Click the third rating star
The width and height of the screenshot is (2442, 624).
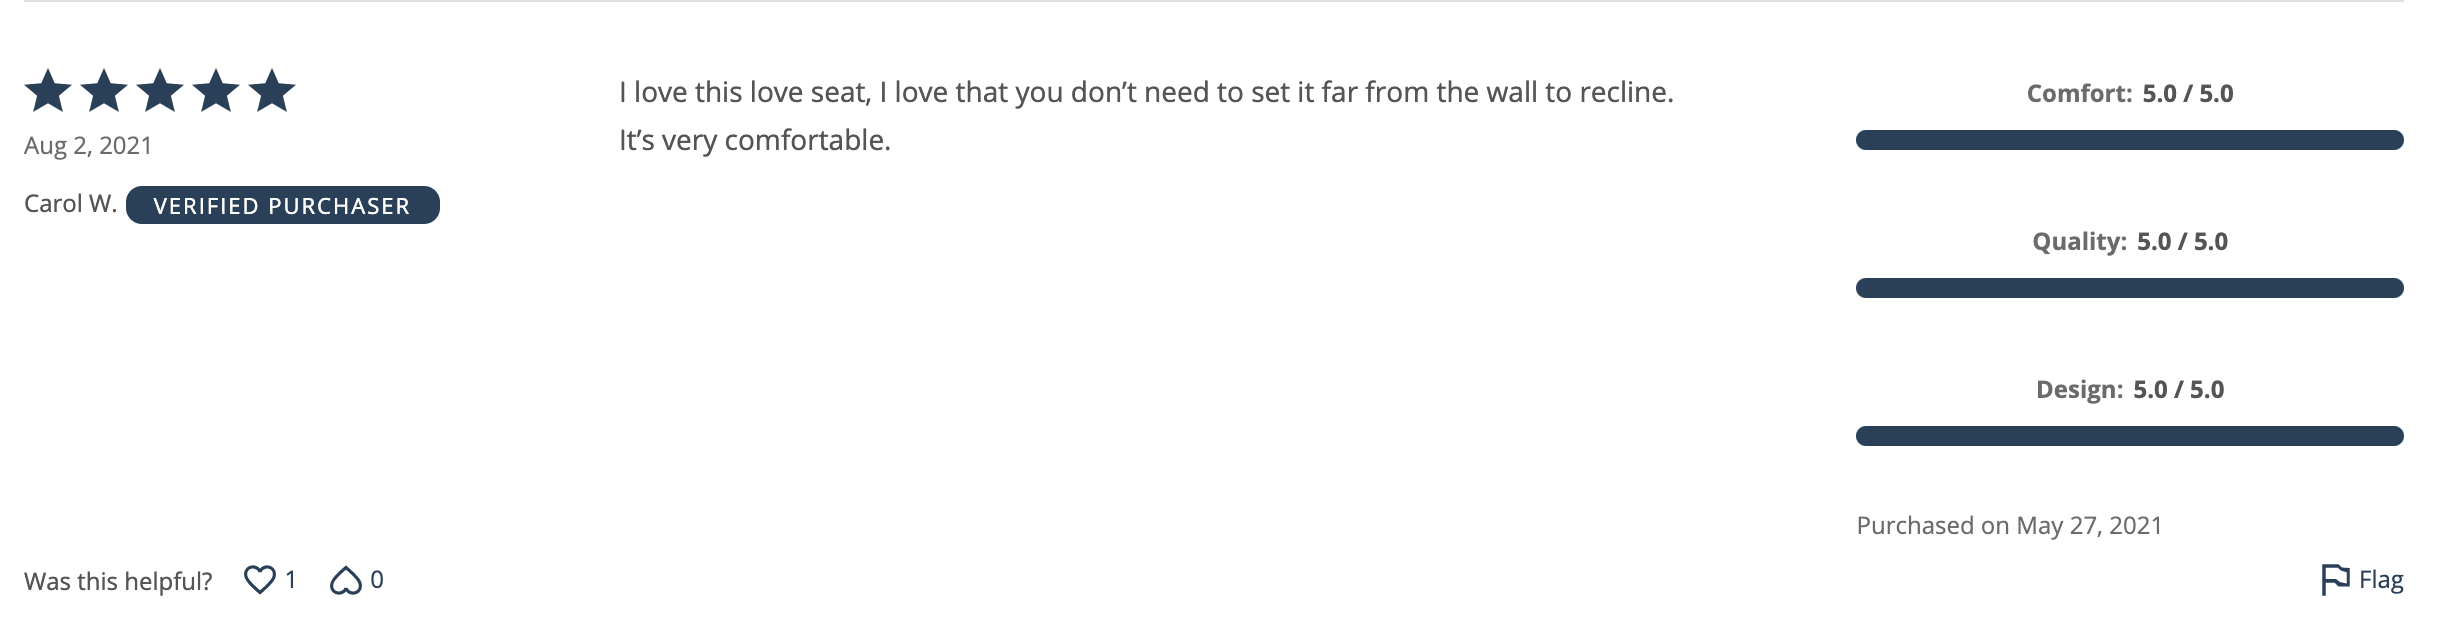pyautogui.click(x=160, y=91)
